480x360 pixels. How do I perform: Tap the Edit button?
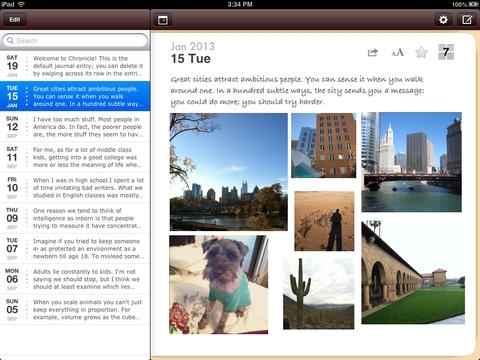coord(15,20)
